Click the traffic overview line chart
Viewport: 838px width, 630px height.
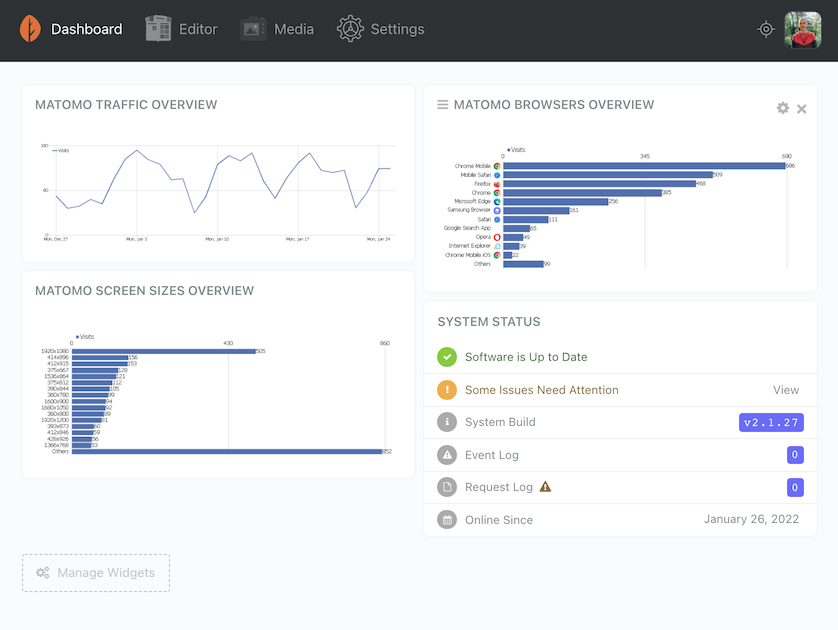tap(219, 190)
